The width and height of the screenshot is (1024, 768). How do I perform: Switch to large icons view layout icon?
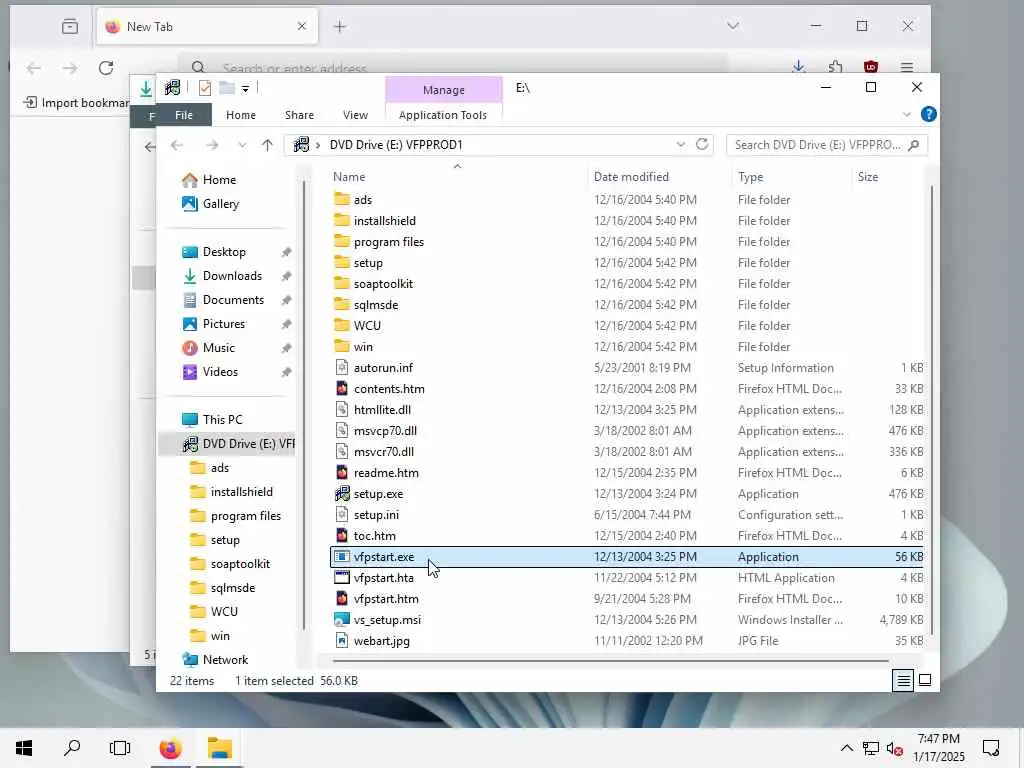(925, 680)
